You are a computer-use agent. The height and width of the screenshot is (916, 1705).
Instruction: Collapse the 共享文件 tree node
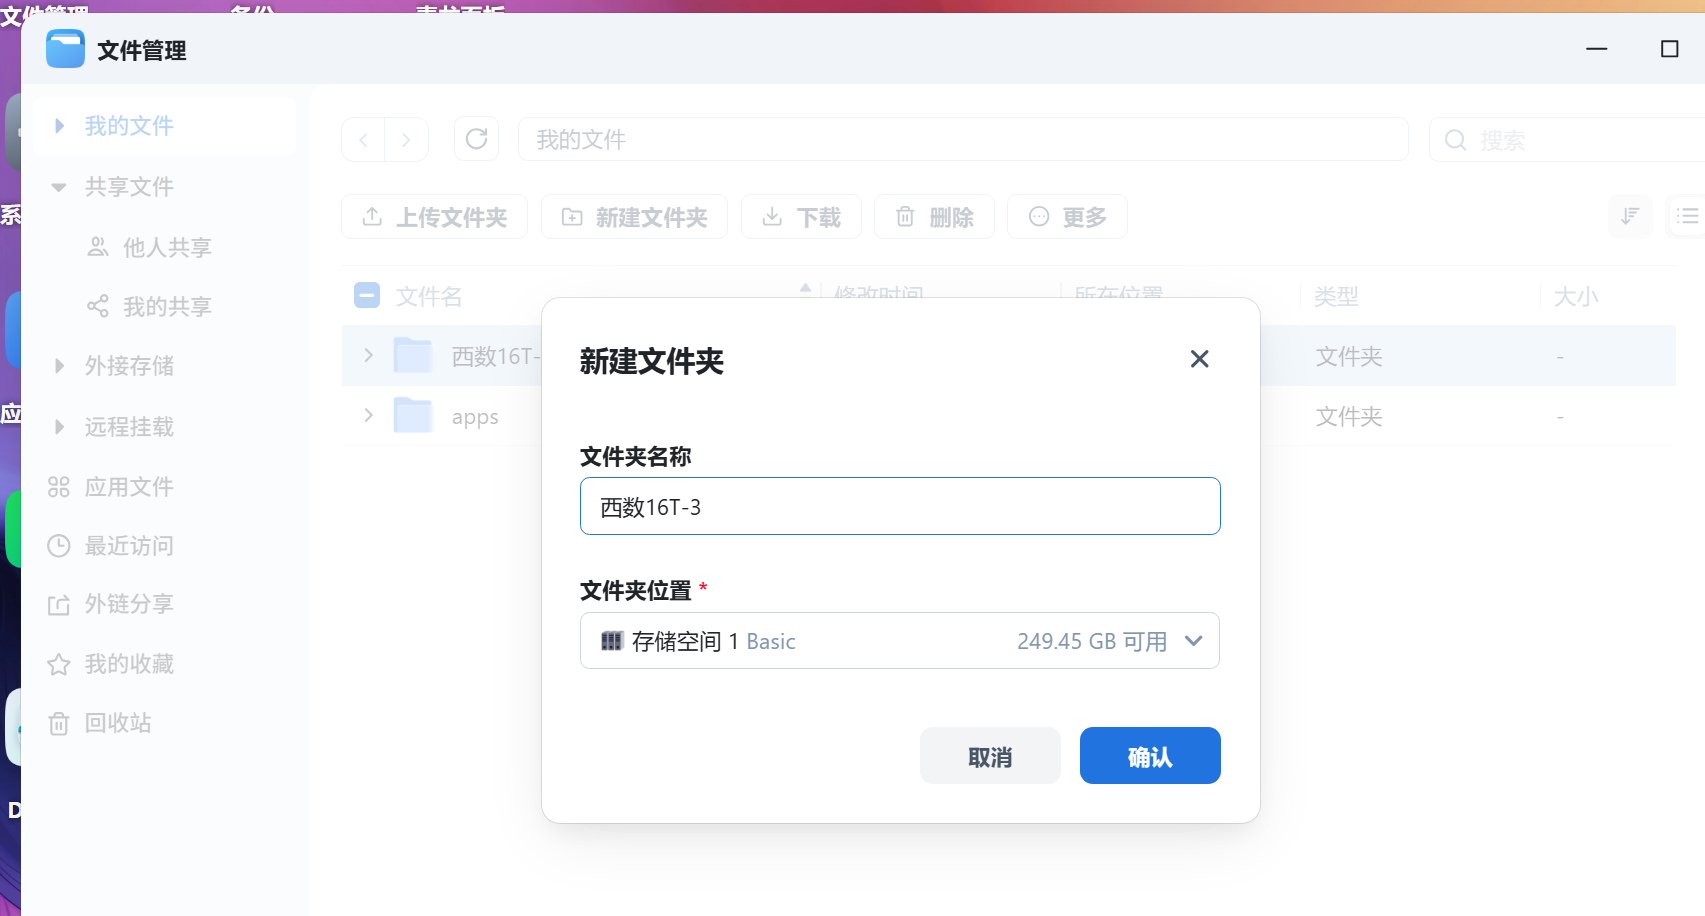tap(59, 187)
